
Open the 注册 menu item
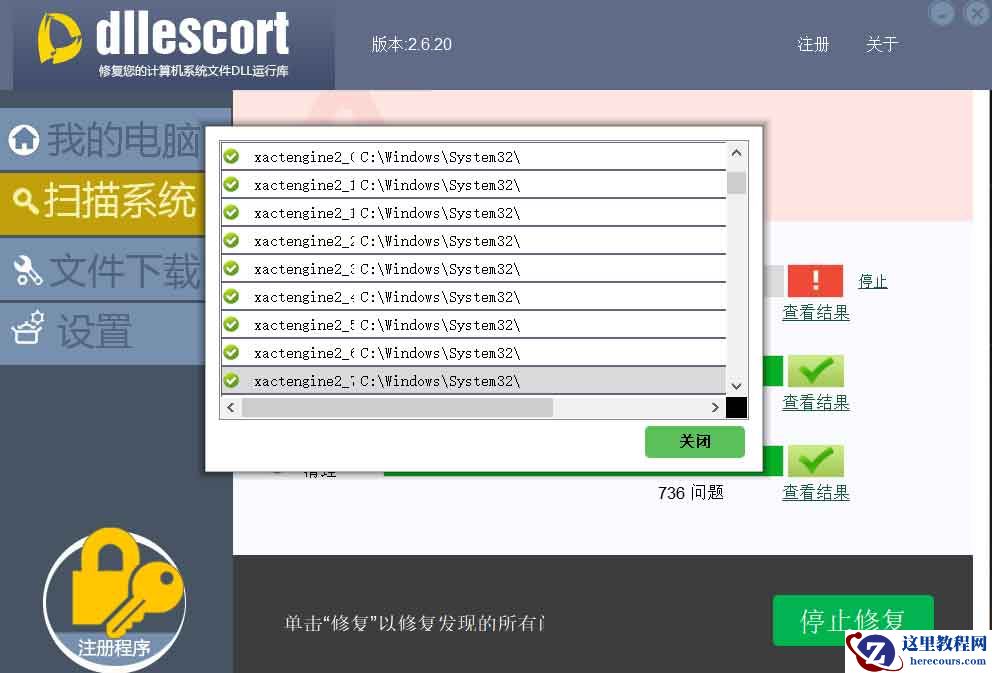pyautogui.click(x=814, y=45)
